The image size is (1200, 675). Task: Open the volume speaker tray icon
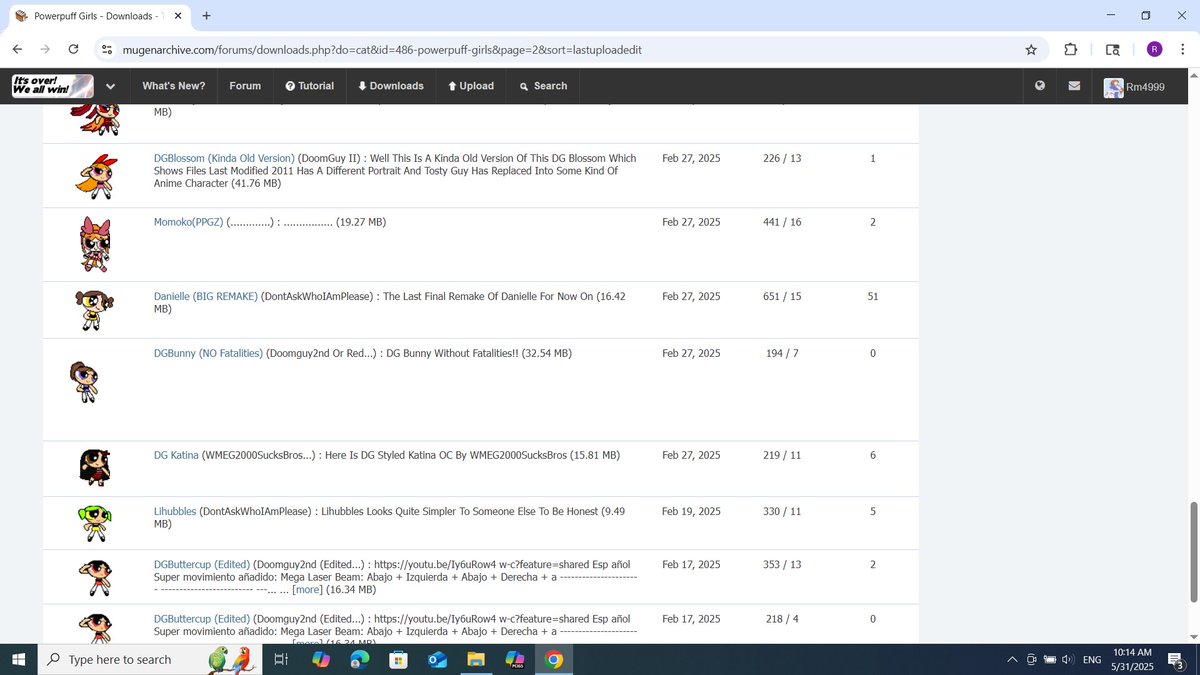tap(1067, 659)
